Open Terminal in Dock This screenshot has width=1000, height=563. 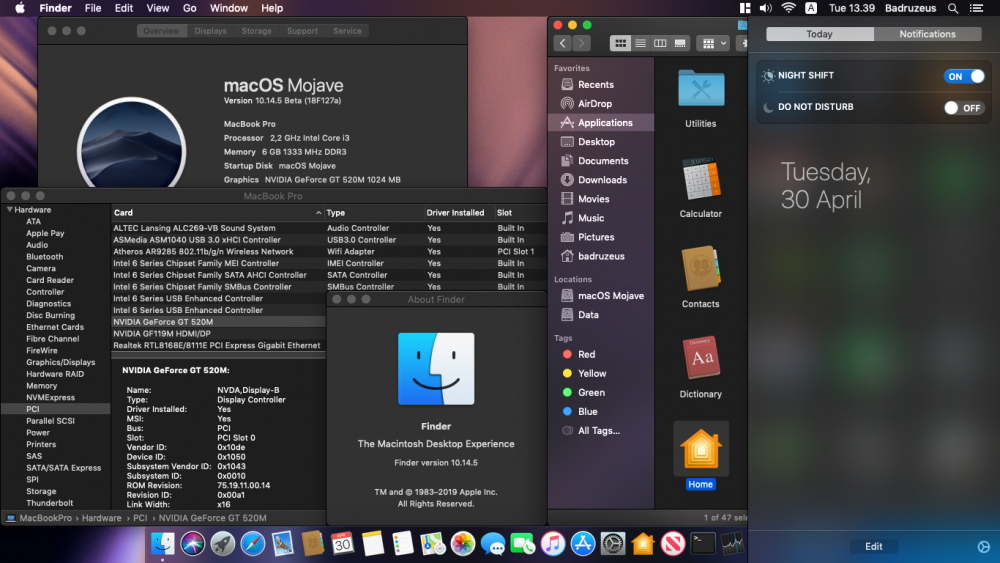click(x=702, y=543)
